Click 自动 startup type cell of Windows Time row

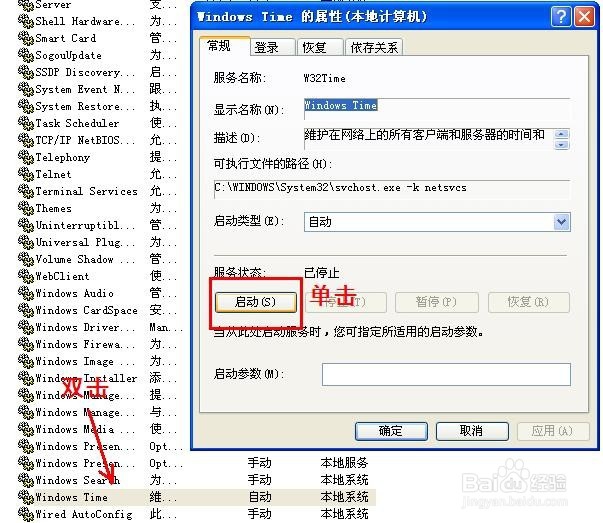(260, 497)
